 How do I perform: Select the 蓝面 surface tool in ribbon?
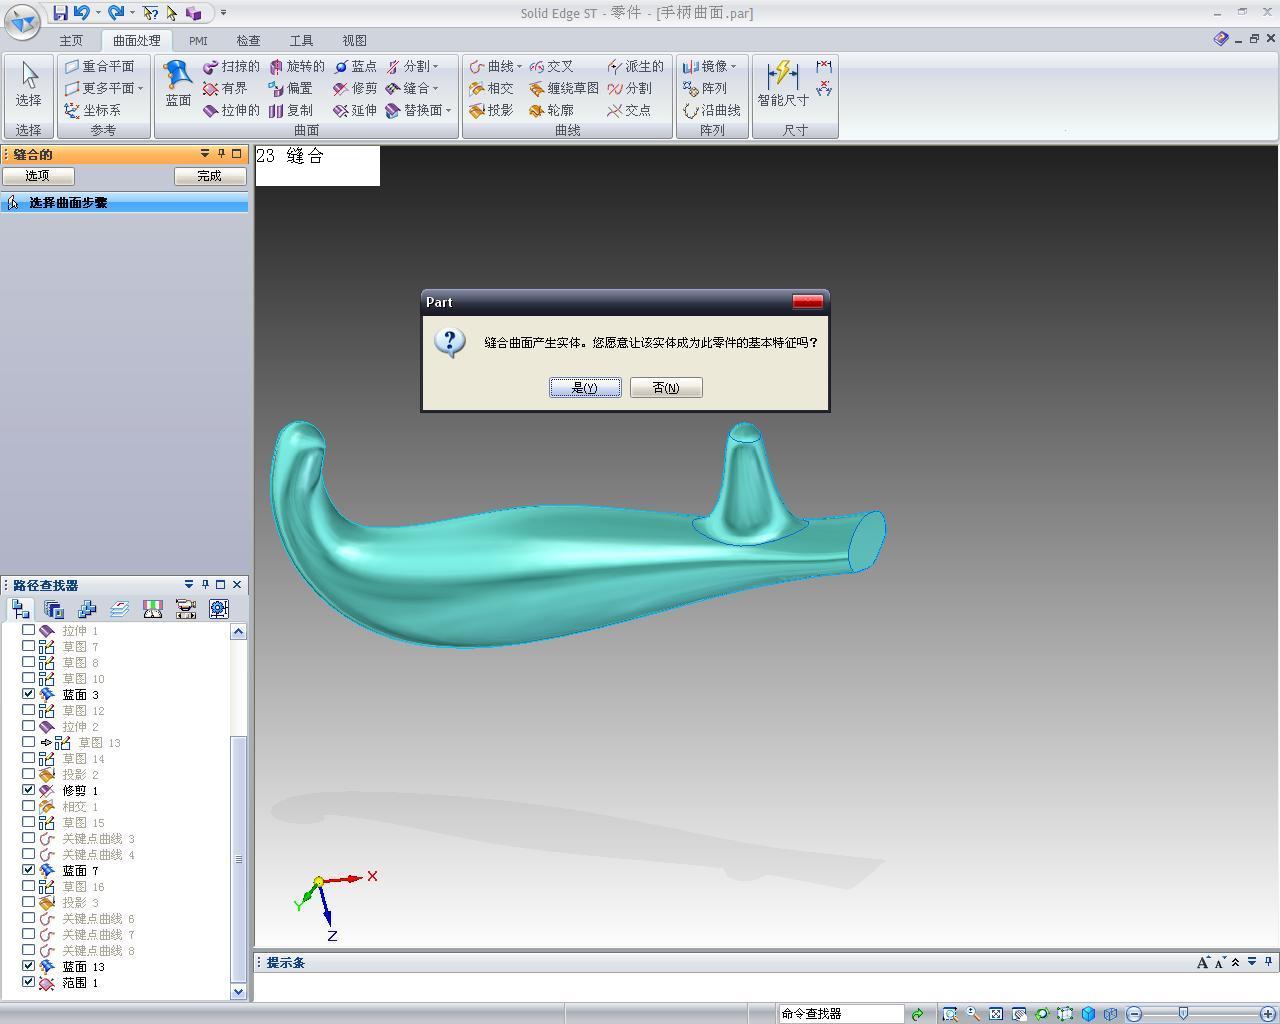[x=178, y=83]
